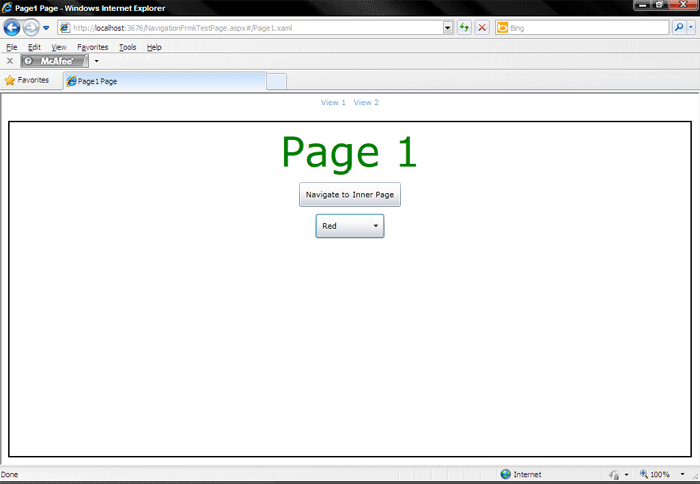Open the search provider options dropdown
700x484 pixels.
691,28
